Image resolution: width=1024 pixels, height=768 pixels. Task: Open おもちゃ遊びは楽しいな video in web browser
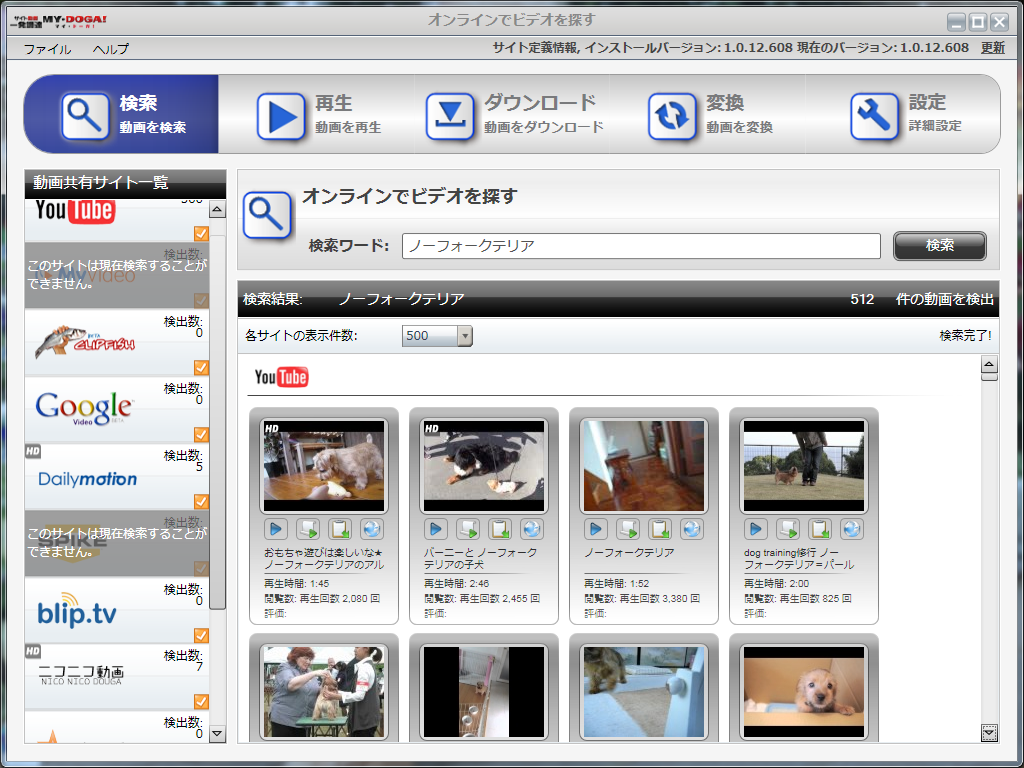(372, 528)
